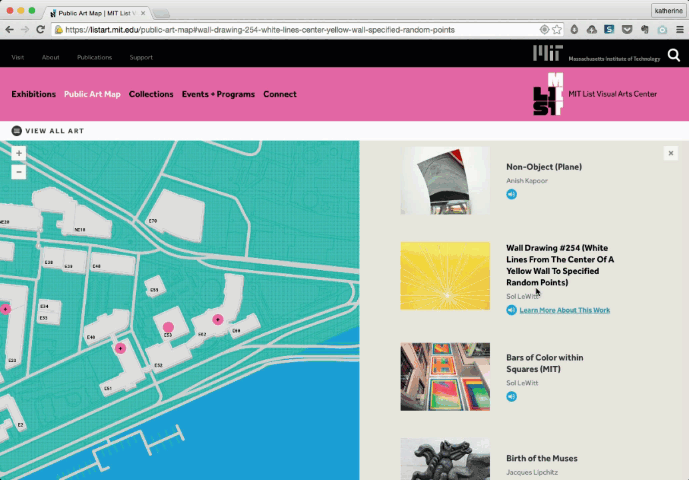
Task: Click the Anish Kapoor artist name
Action: (x=526, y=180)
